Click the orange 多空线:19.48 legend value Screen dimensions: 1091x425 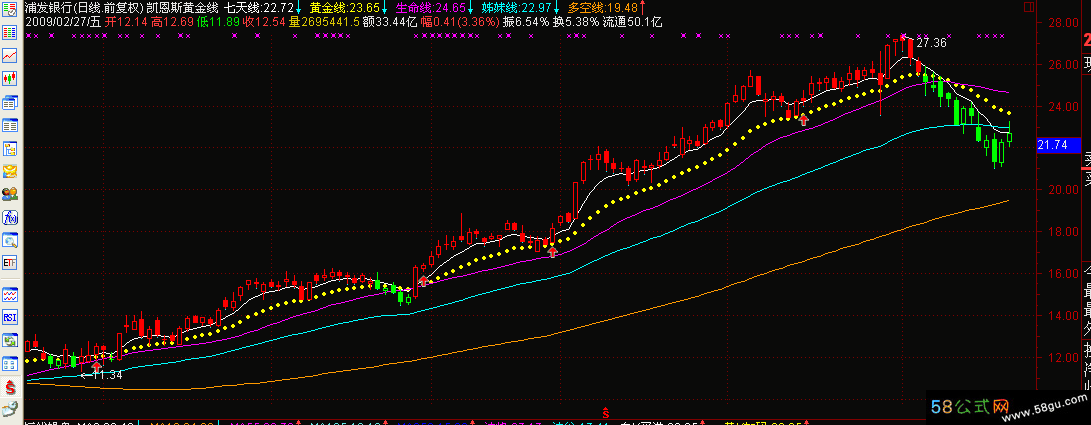point(603,8)
